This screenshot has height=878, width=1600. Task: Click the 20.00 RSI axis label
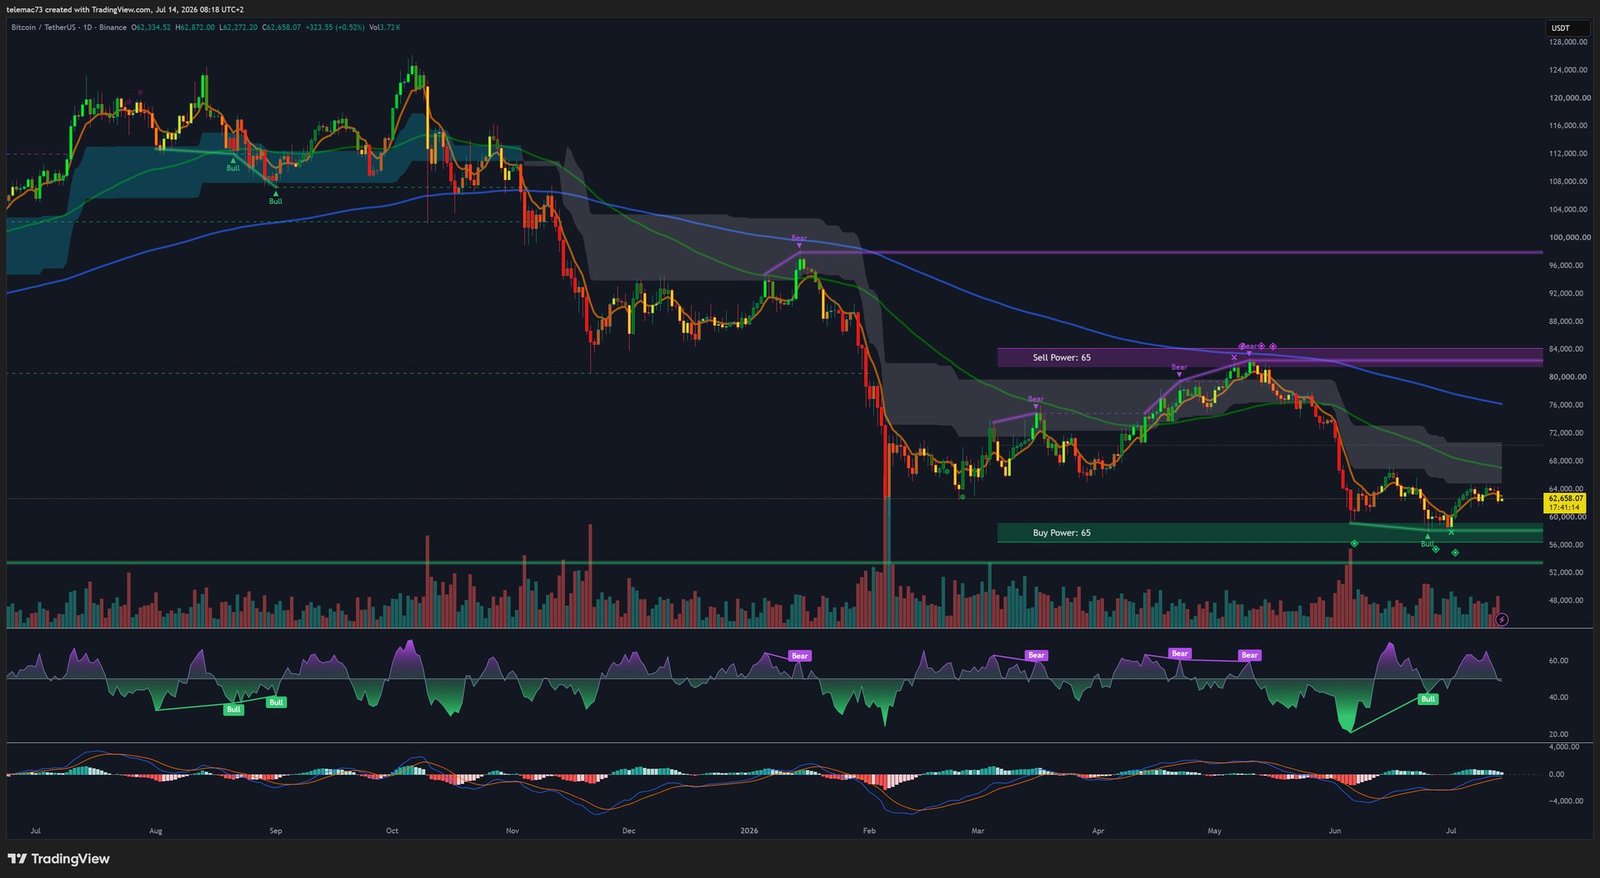click(1558, 734)
